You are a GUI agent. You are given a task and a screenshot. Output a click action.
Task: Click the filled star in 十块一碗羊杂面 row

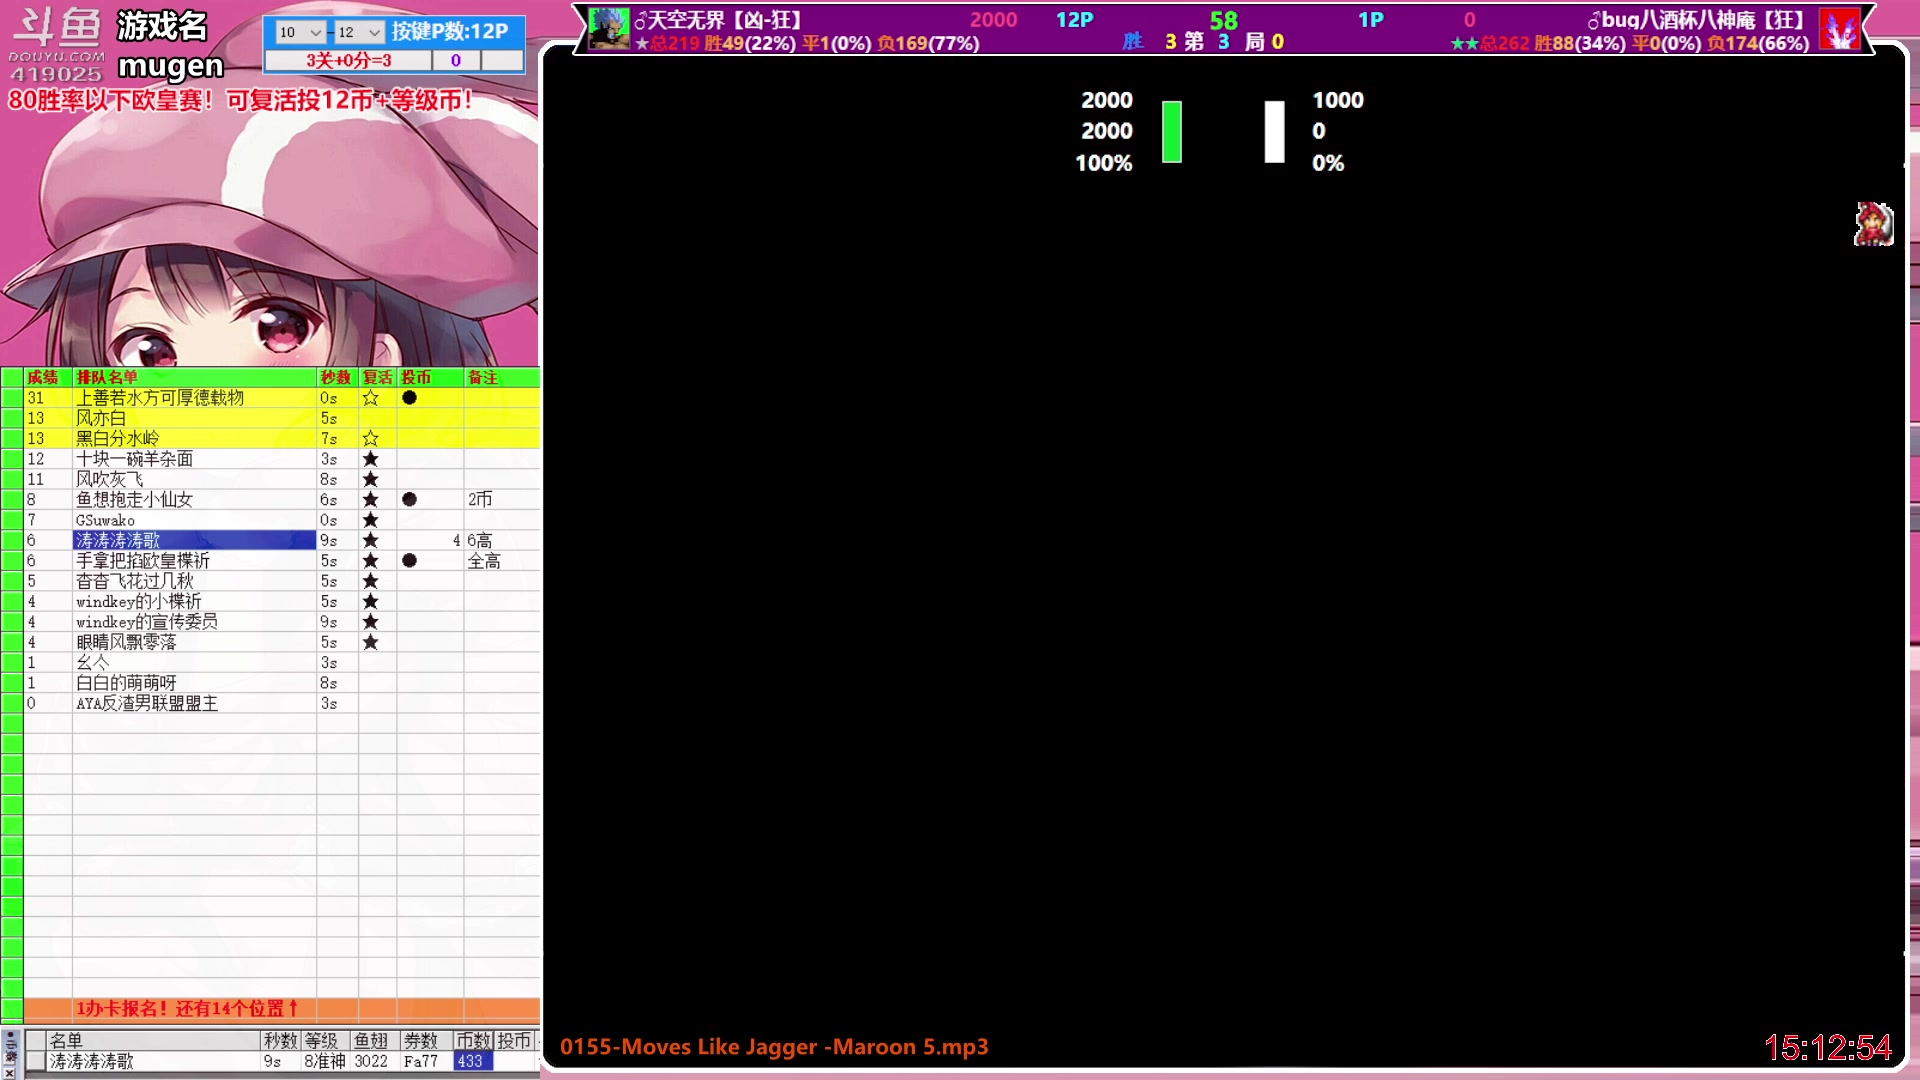[x=370, y=459]
